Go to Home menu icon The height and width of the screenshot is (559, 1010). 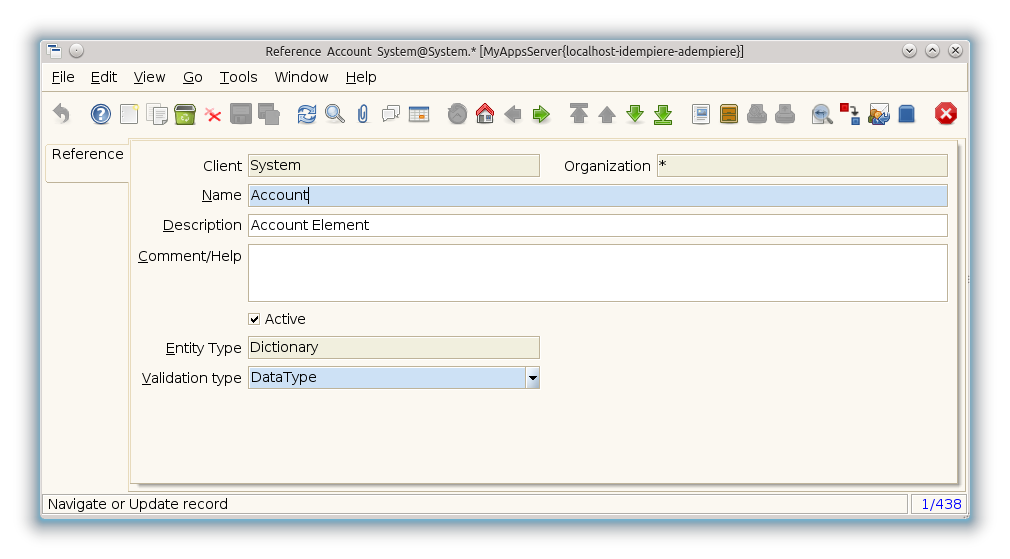485,114
